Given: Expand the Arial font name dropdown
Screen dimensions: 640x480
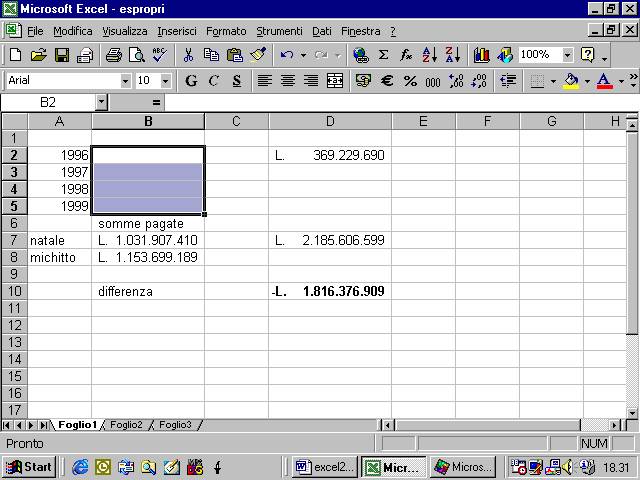Looking at the screenshot, I should coord(126,81).
